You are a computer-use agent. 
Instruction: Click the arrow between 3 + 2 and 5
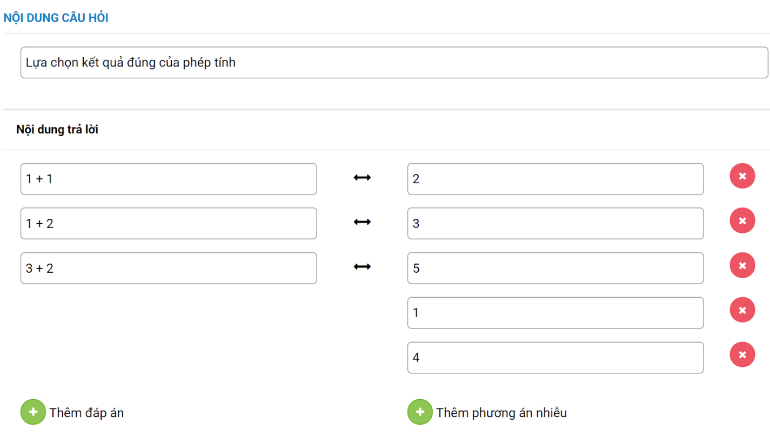coord(362,267)
